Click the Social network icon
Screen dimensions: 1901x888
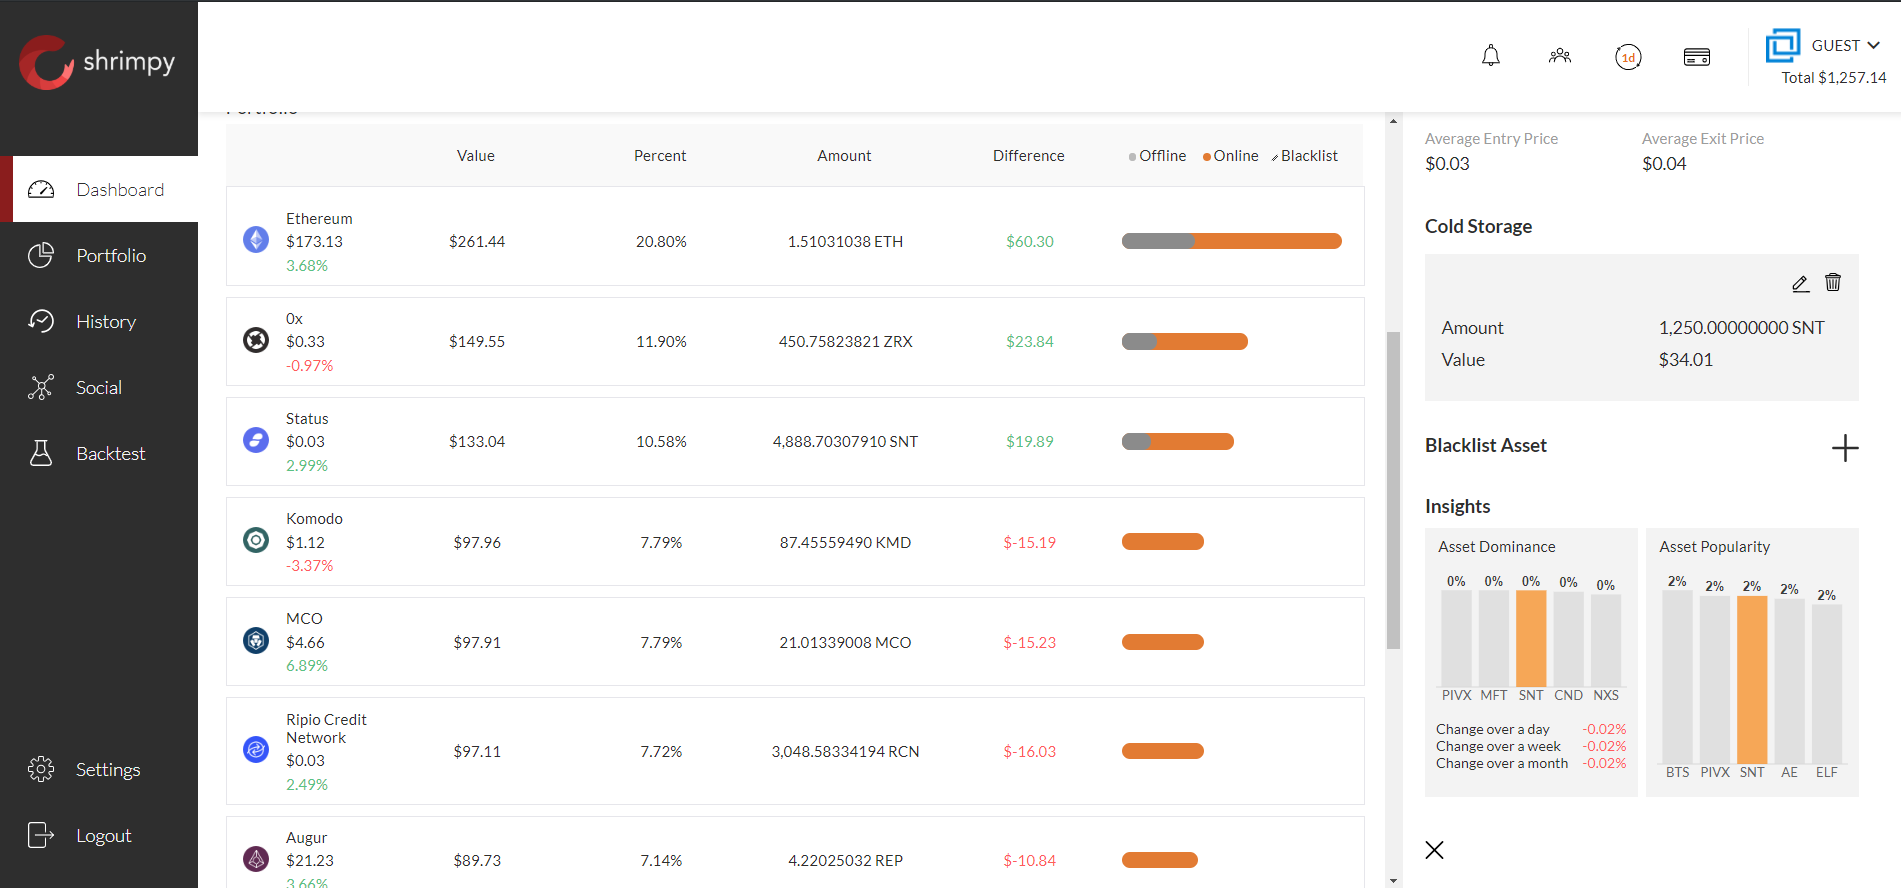click(41, 387)
